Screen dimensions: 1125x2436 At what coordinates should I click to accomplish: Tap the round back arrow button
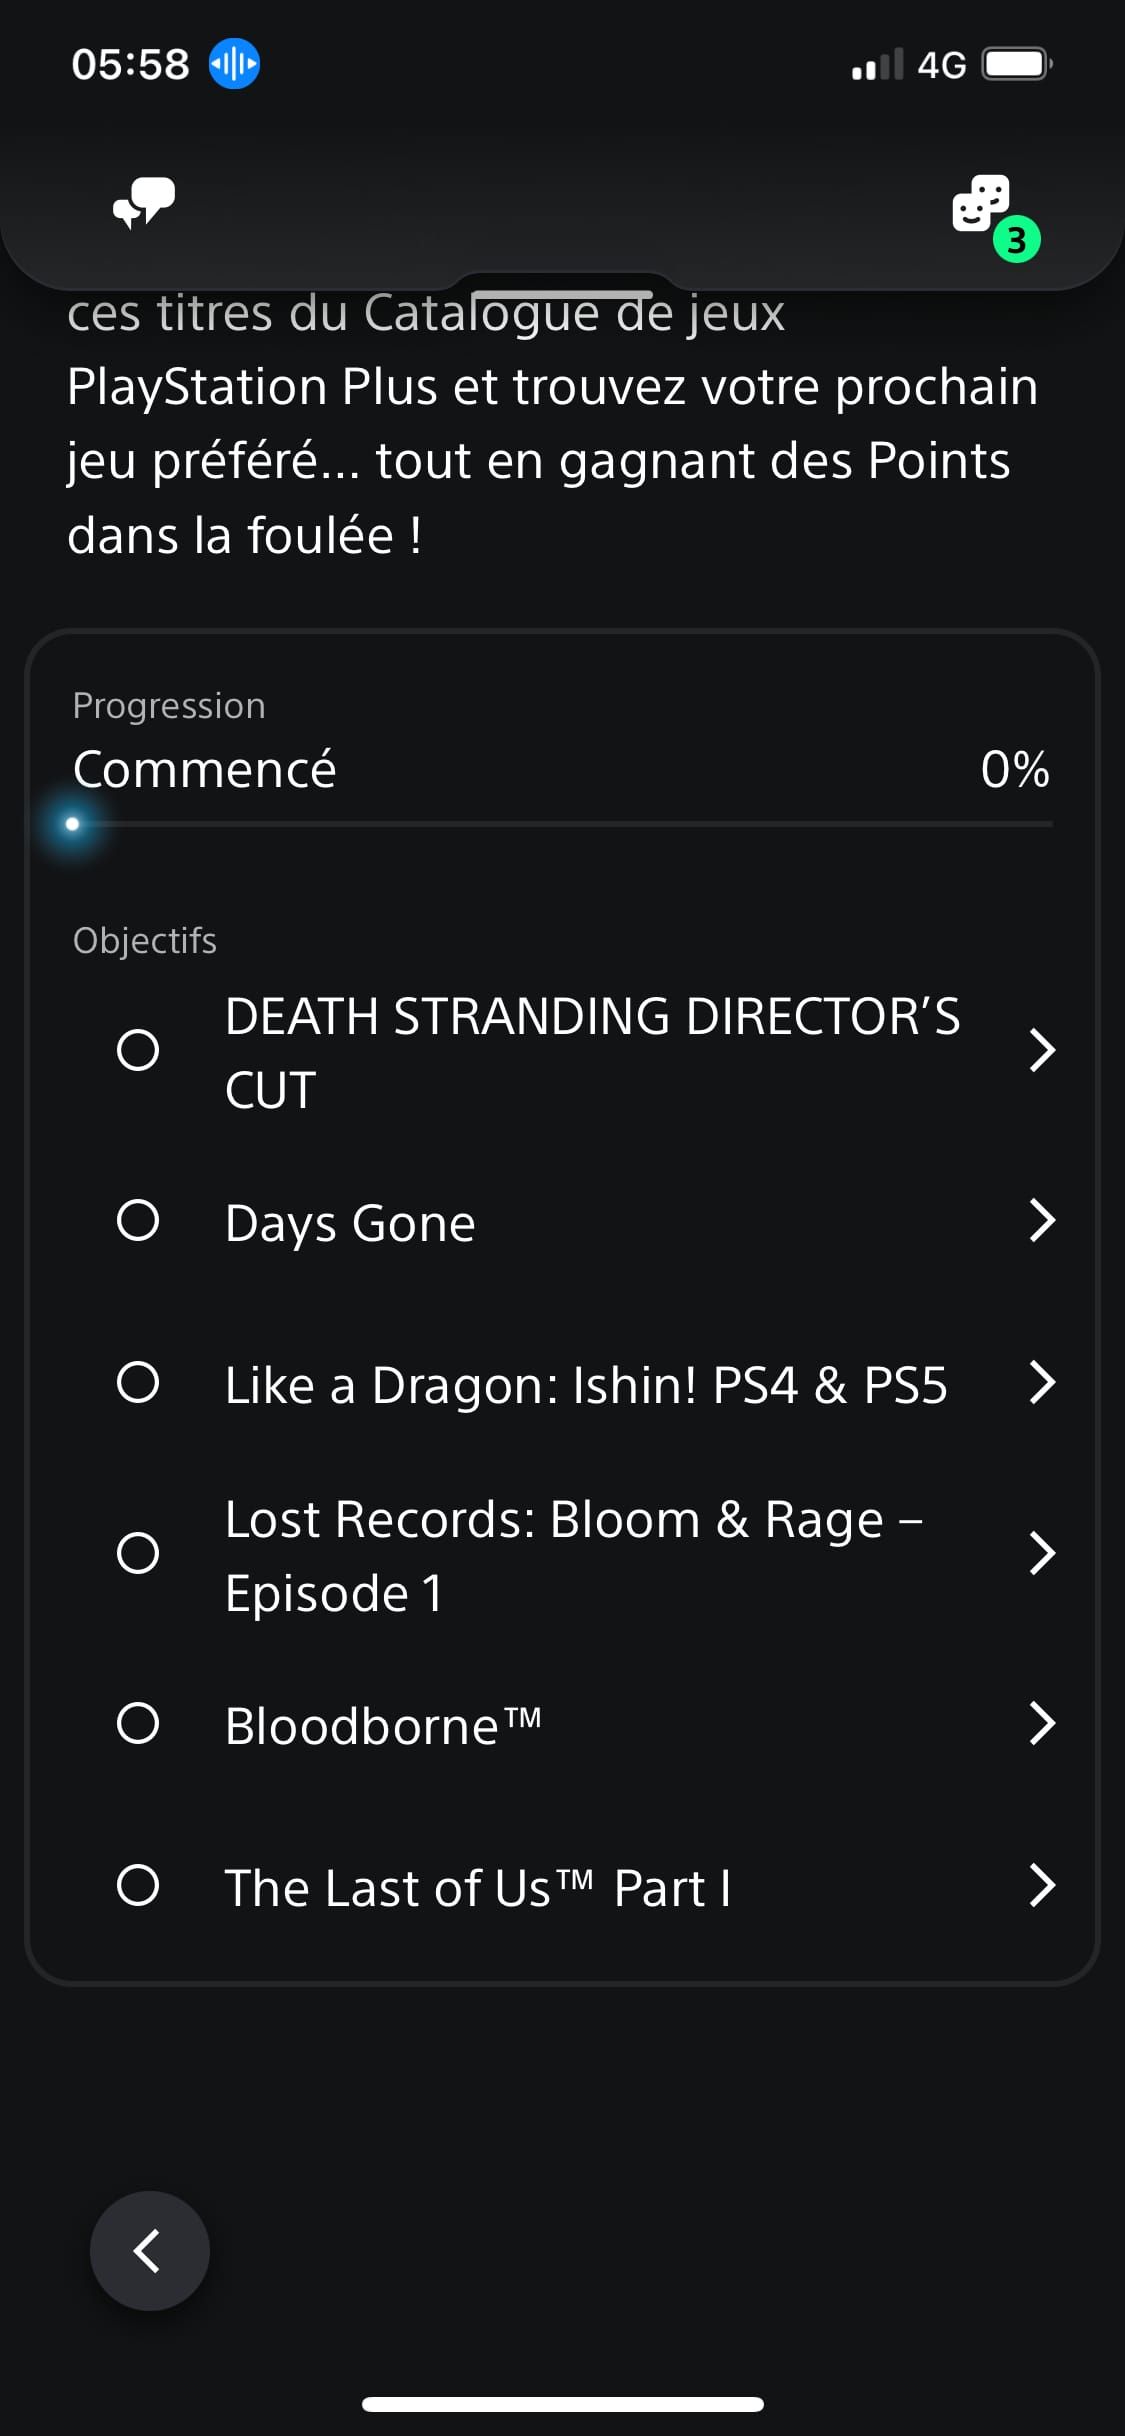point(150,2250)
